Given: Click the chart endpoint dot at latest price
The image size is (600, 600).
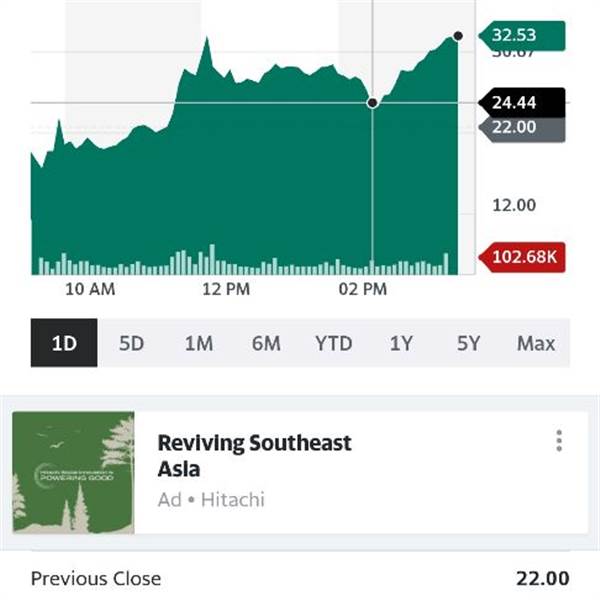Looking at the screenshot, I should [x=458, y=36].
